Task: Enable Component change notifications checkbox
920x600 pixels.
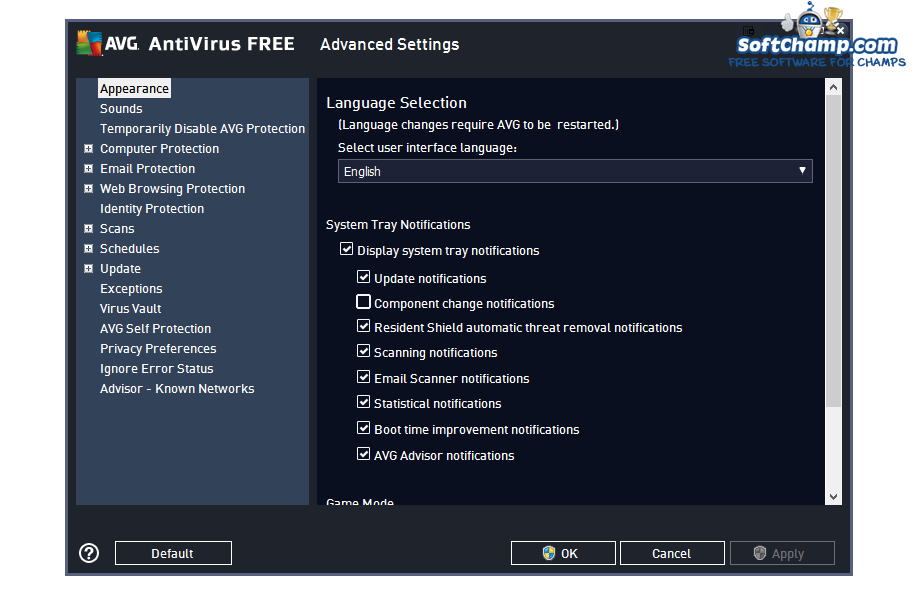Action: pos(364,302)
